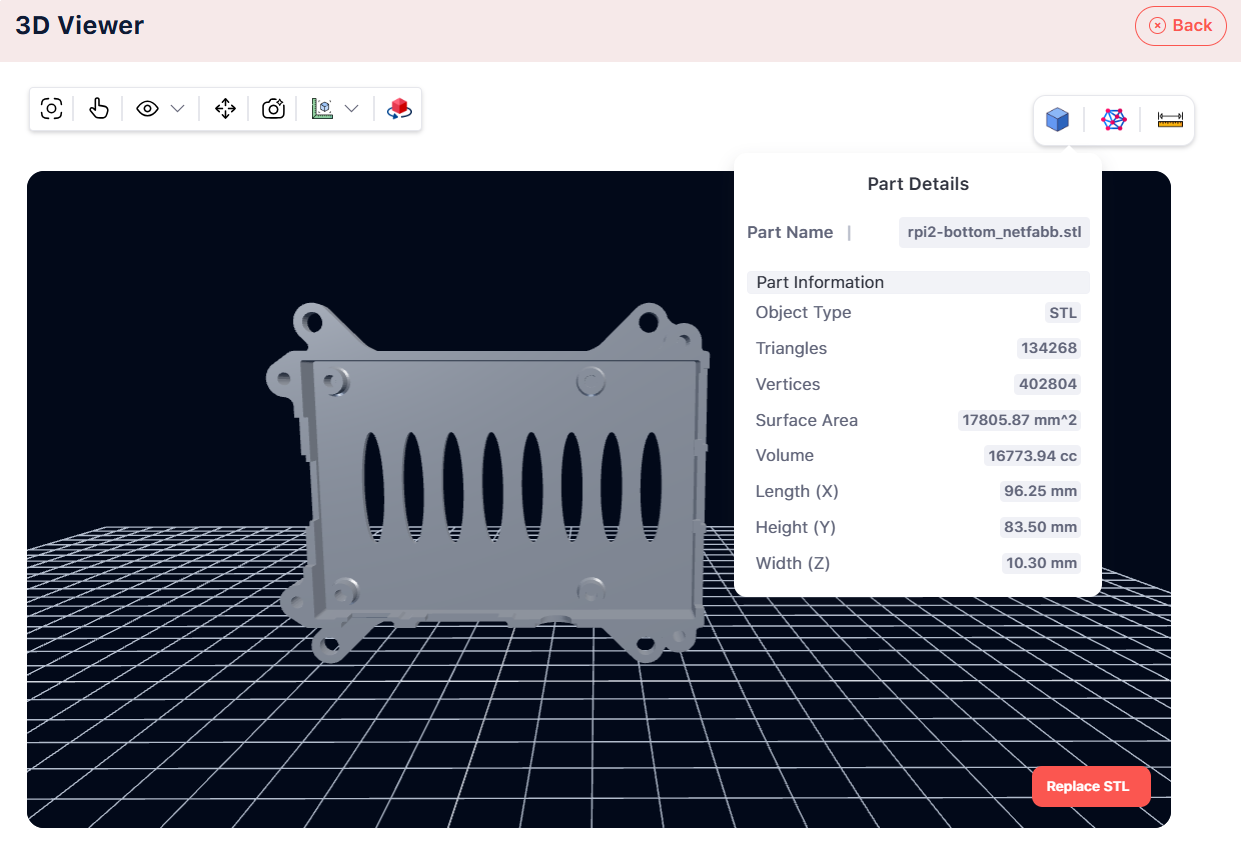Viewport: 1241px width, 857px height.
Task: Click the rpi2-bottom_netfabb.stl part name field
Action: (x=993, y=232)
